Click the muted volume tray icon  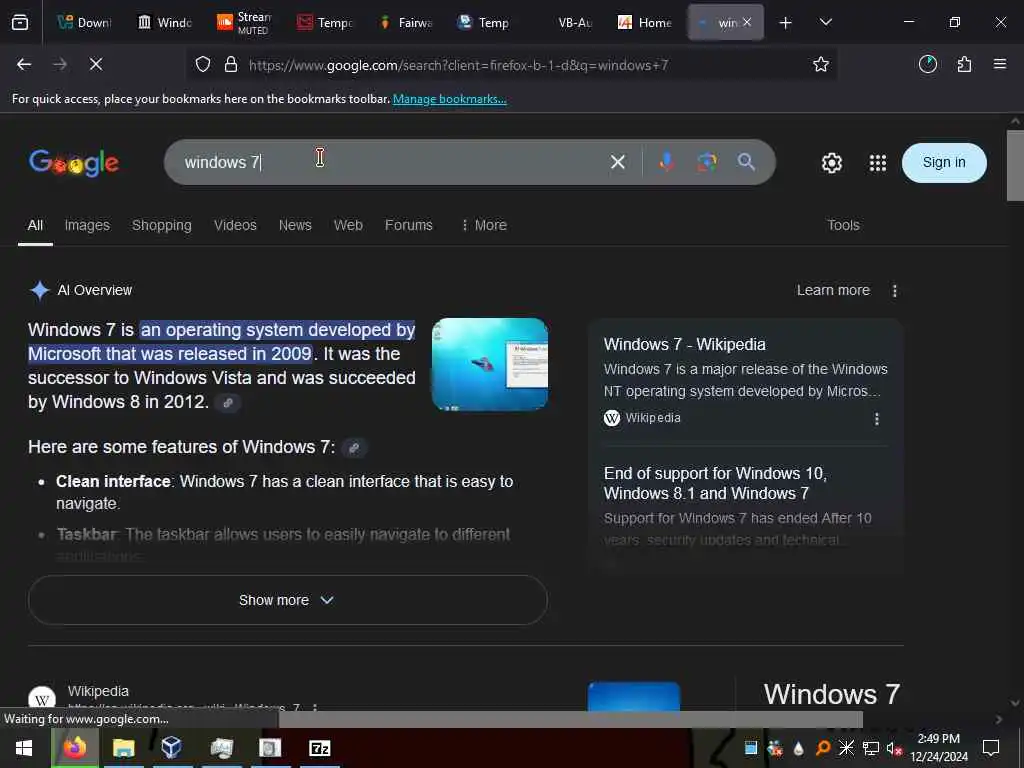click(894, 748)
